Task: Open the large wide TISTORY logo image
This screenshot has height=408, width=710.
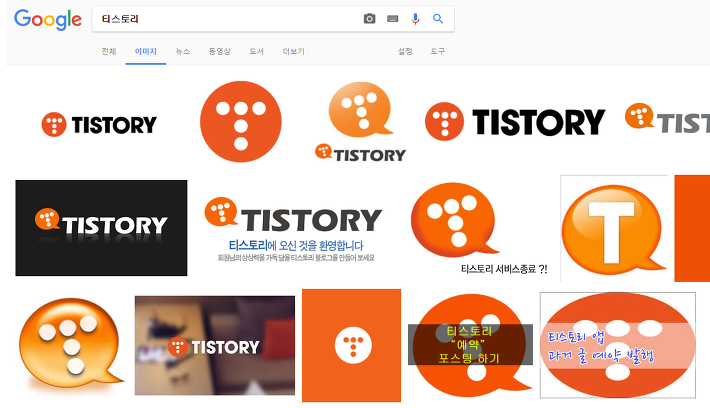Action: pyautogui.click(x=515, y=121)
